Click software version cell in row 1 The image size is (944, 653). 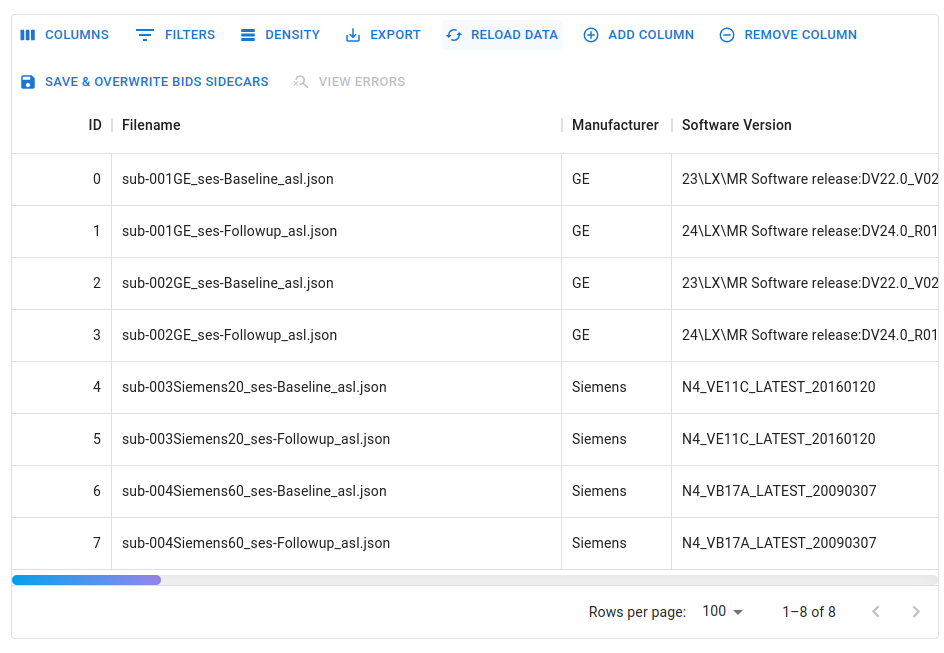(x=805, y=231)
